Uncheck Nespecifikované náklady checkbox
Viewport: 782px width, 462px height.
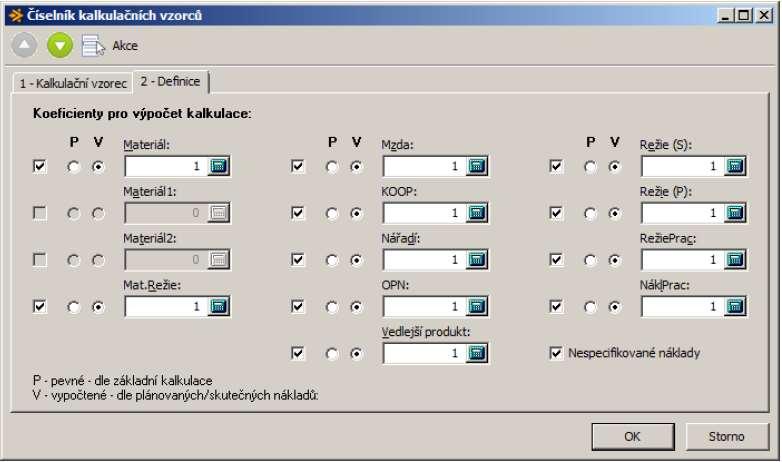556,353
